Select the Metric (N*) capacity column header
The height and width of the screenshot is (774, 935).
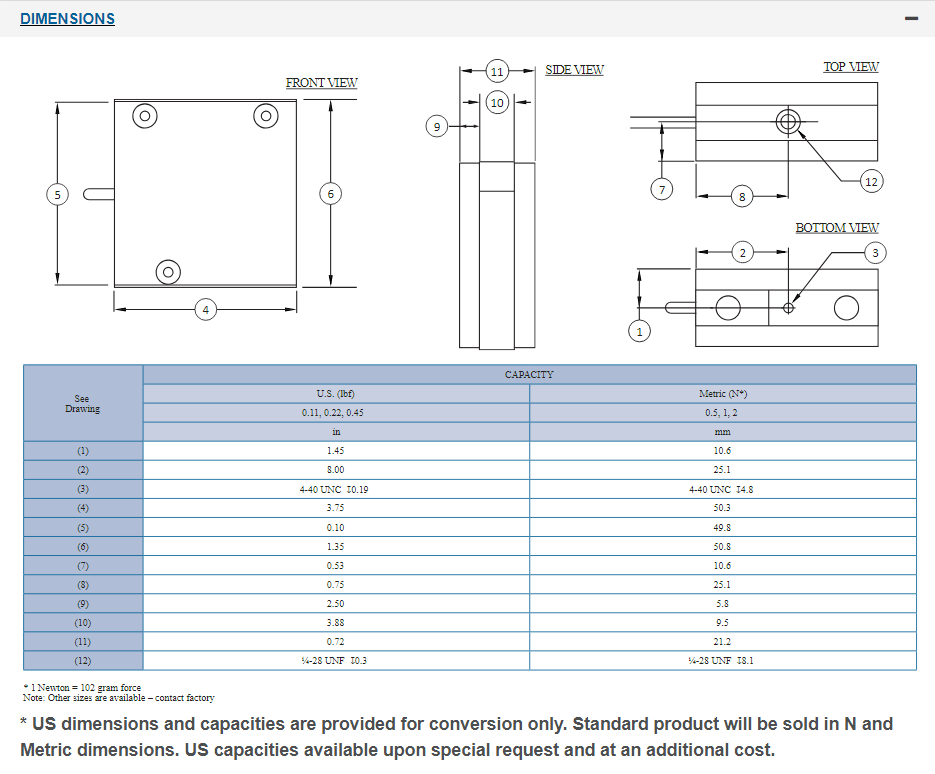coord(722,393)
